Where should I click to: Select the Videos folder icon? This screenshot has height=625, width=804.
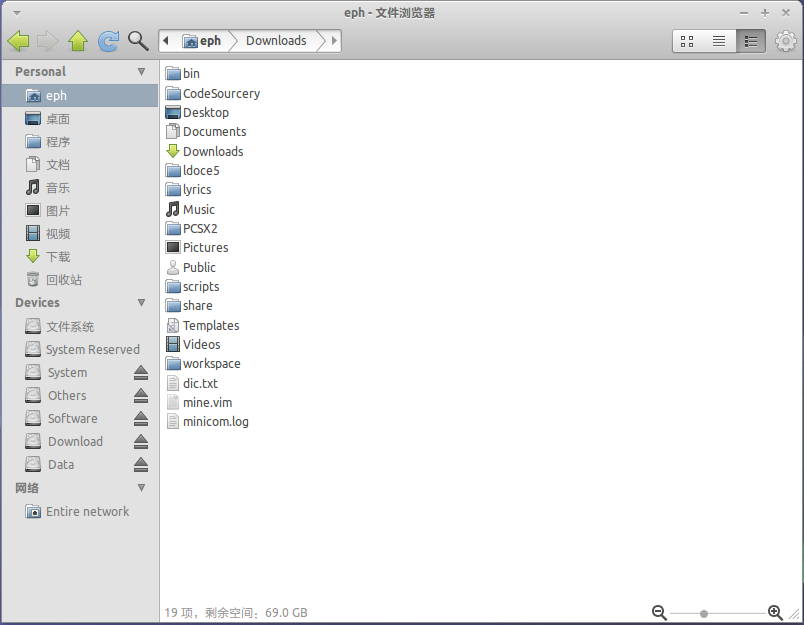point(173,344)
